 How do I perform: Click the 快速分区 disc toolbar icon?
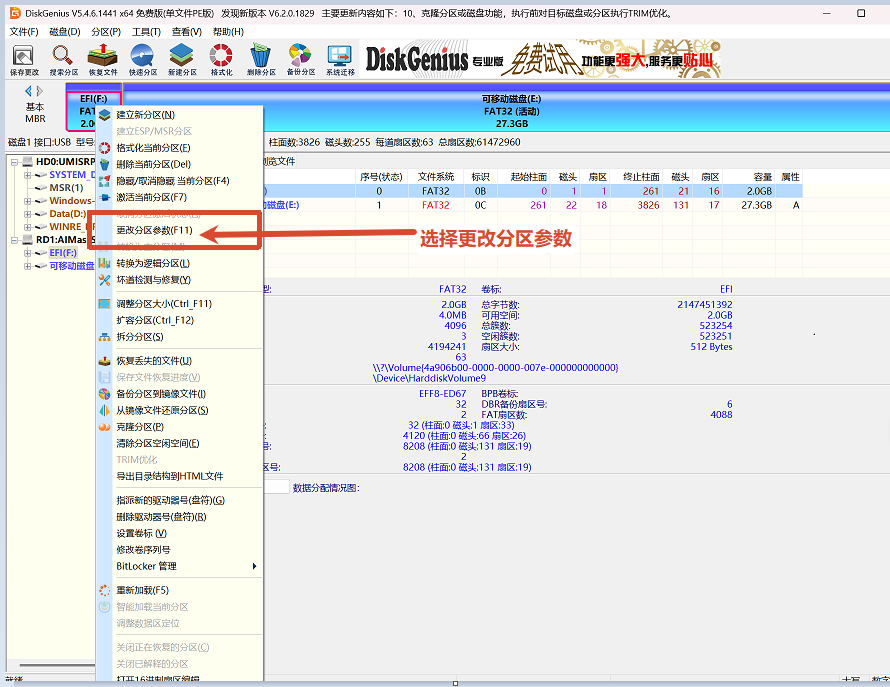coord(142,60)
